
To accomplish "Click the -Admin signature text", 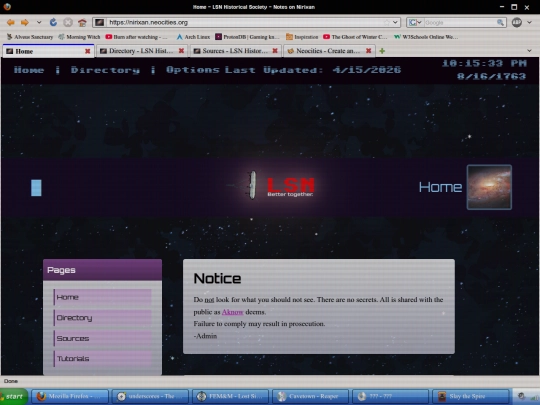I will [205, 336].
